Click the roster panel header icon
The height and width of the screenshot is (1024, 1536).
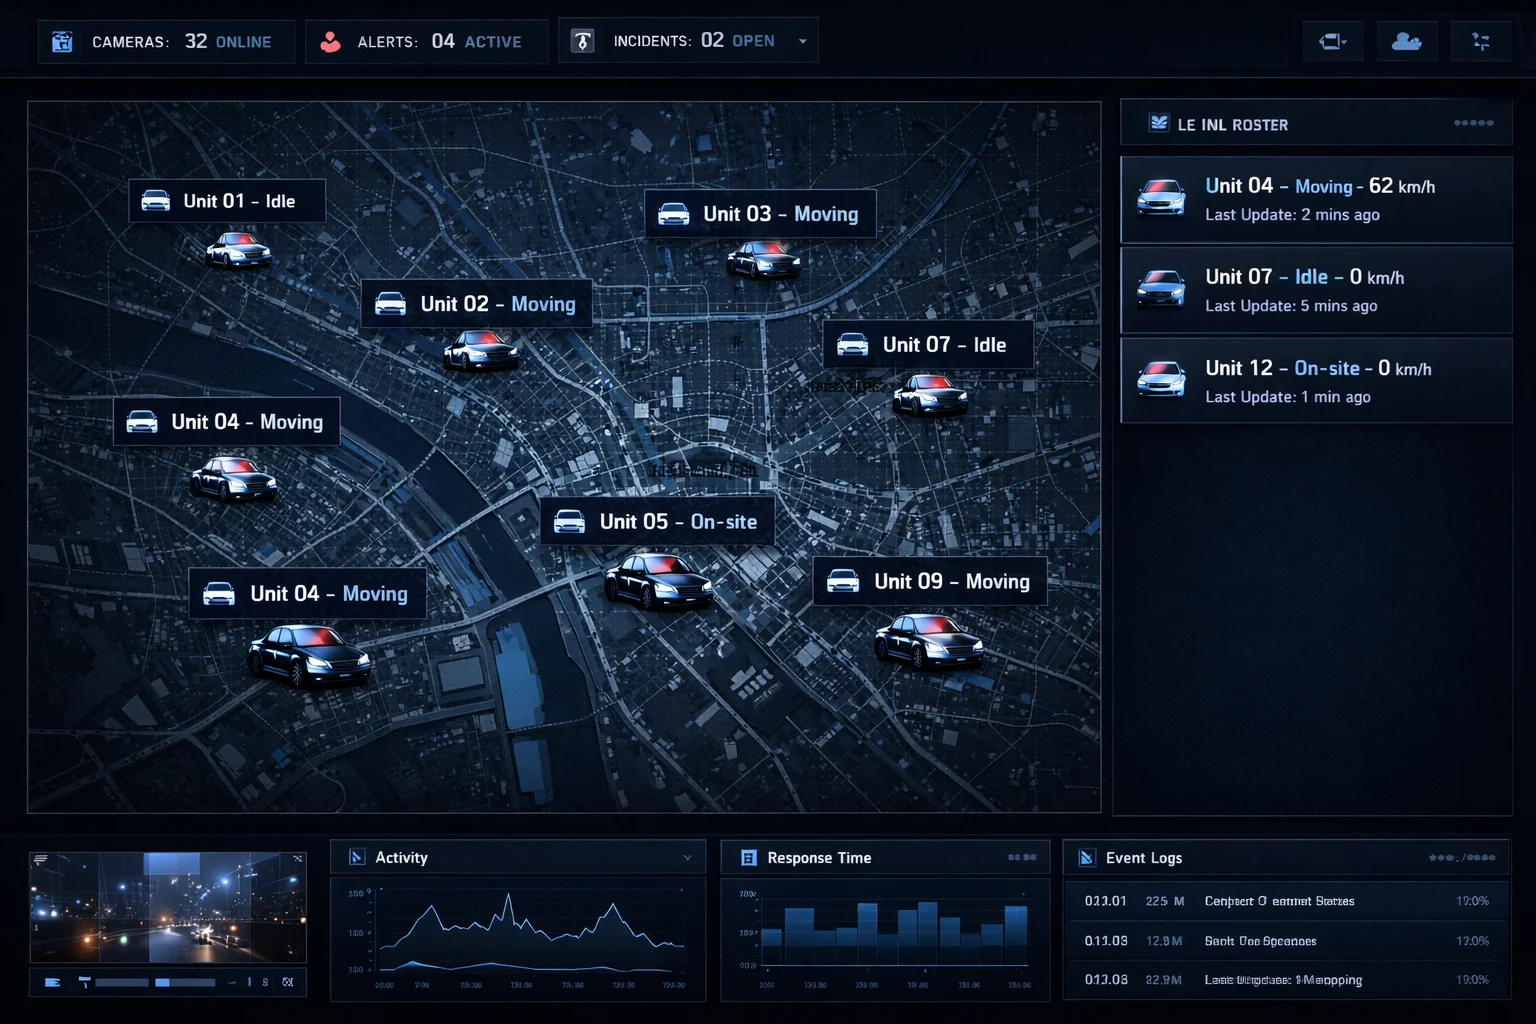click(x=1158, y=123)
